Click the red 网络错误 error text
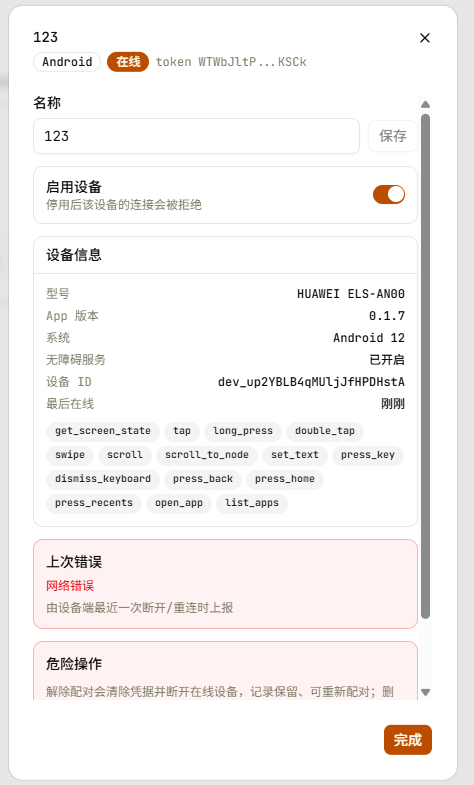Screen dimensions: 474x785 (70, 586)
